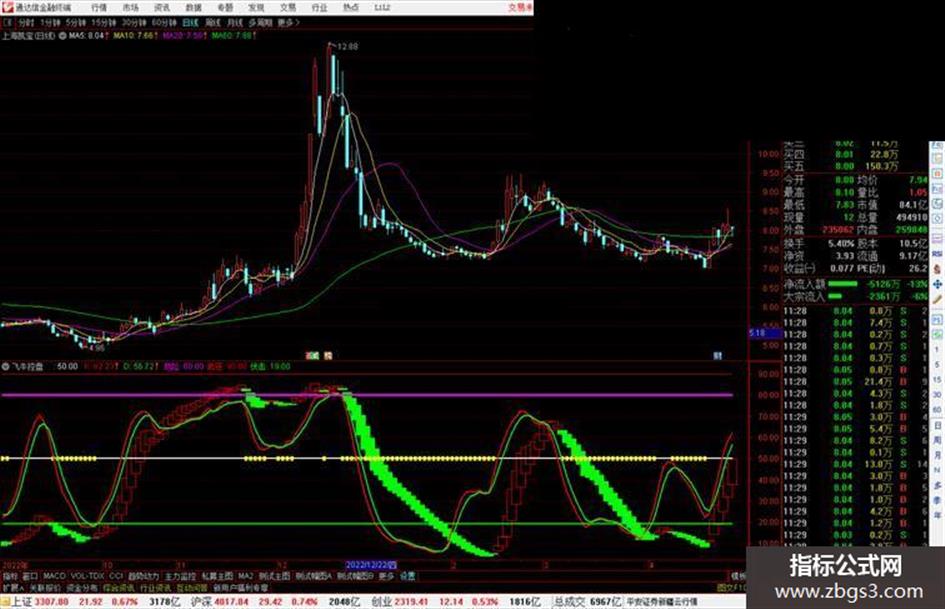Click the sidebar icon just above RSI
The width and height of the screenshot is (945, 609).
(937, 239)
